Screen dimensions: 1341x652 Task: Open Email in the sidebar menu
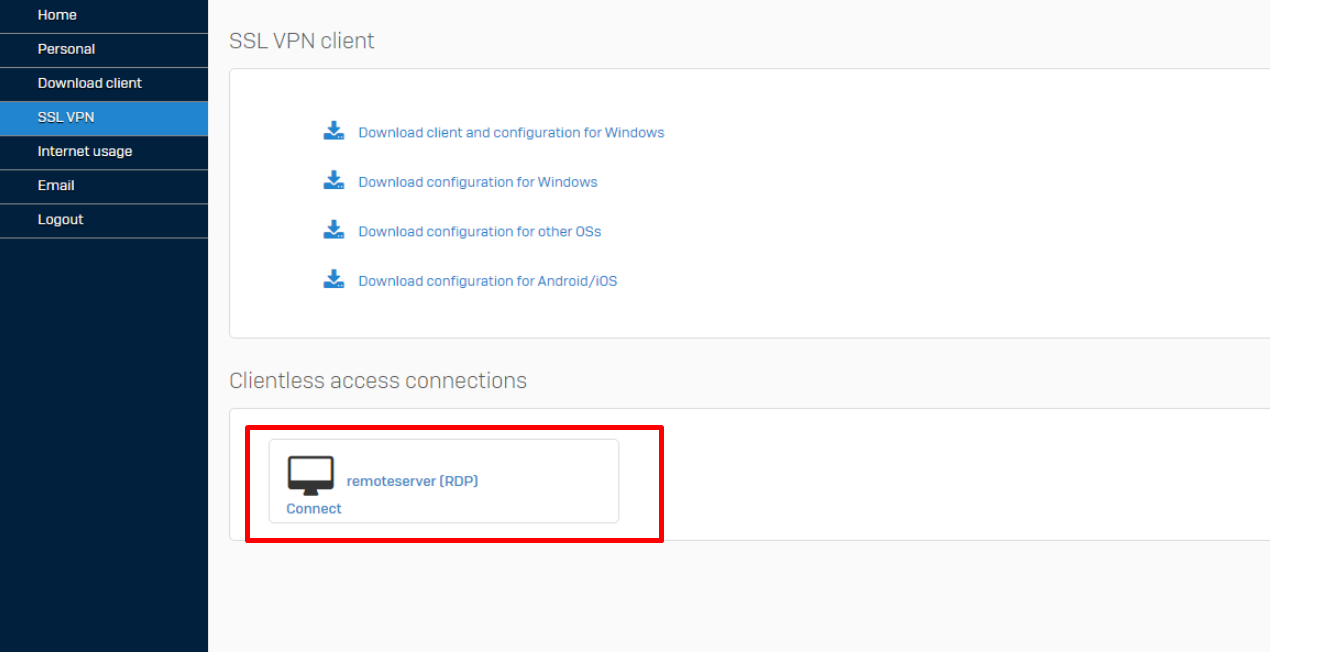56,185
